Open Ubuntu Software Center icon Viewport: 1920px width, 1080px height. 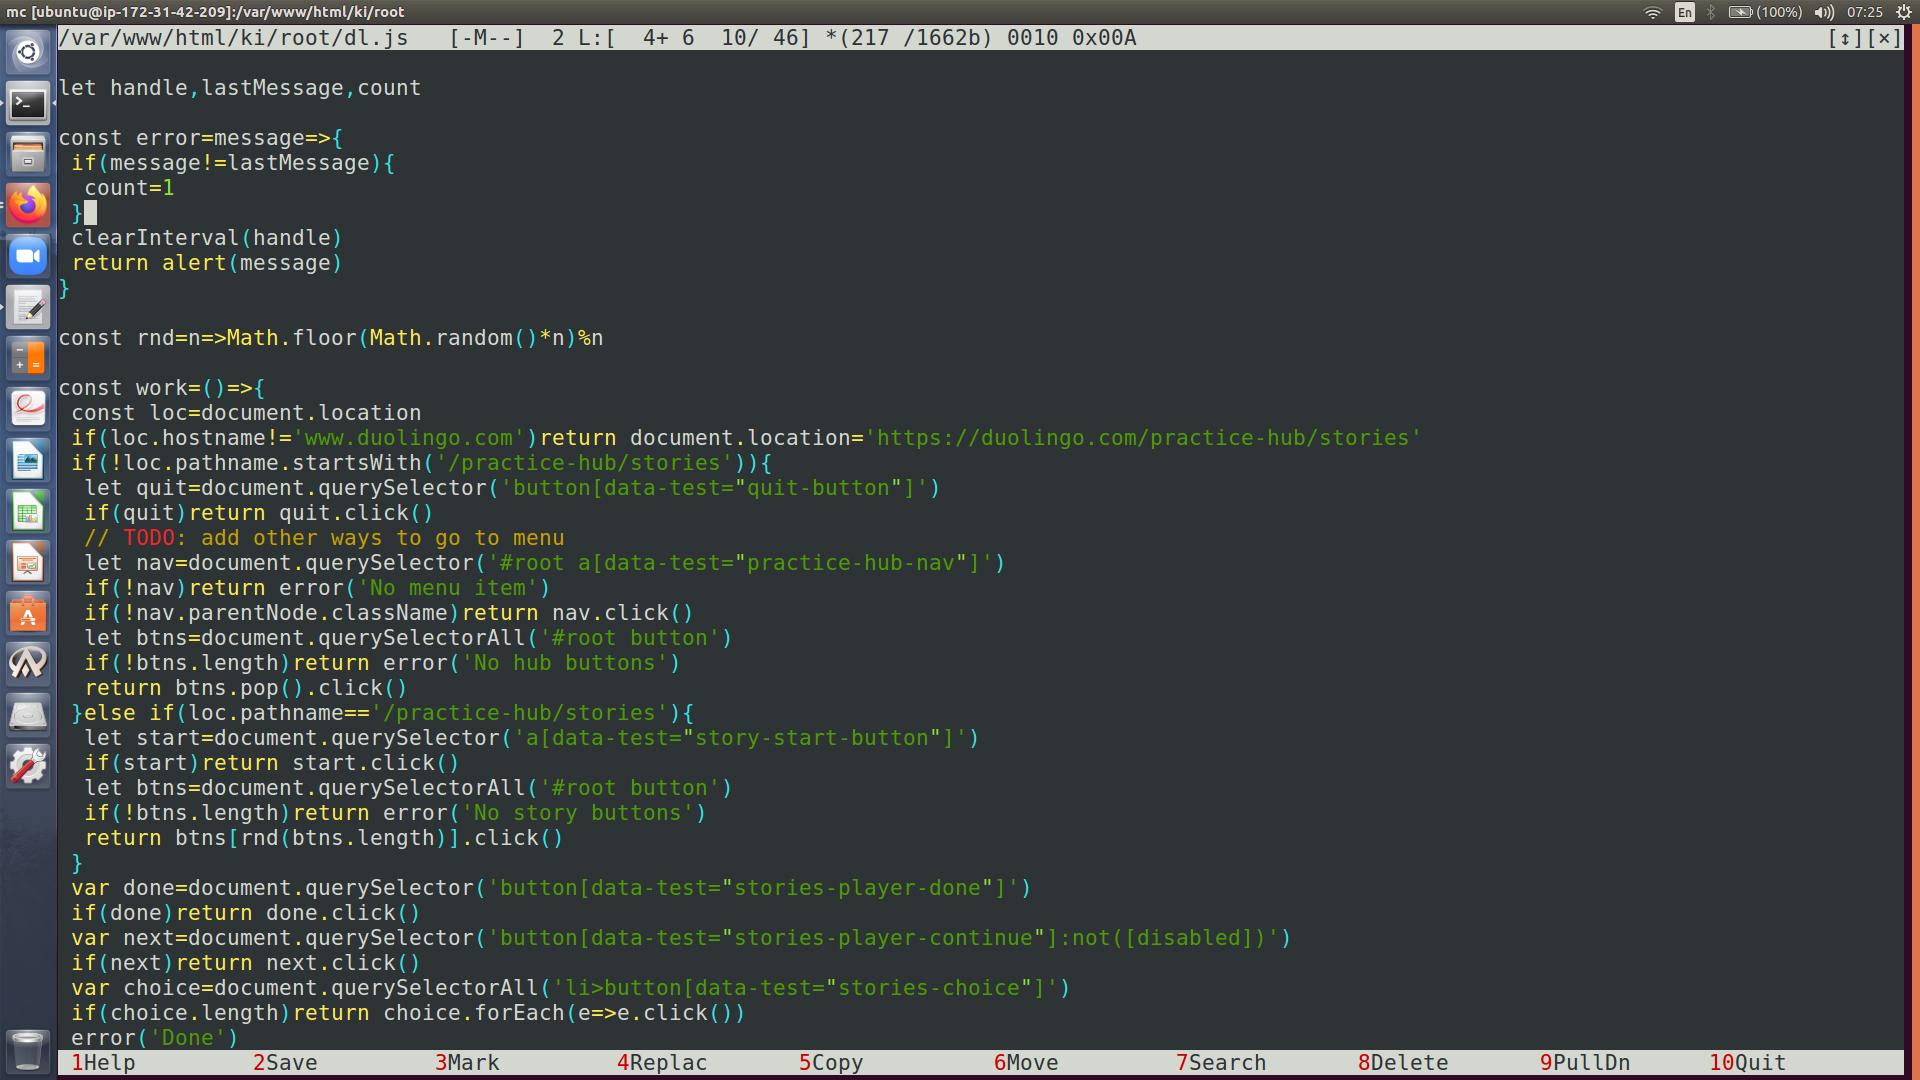[x=28, y=614]
